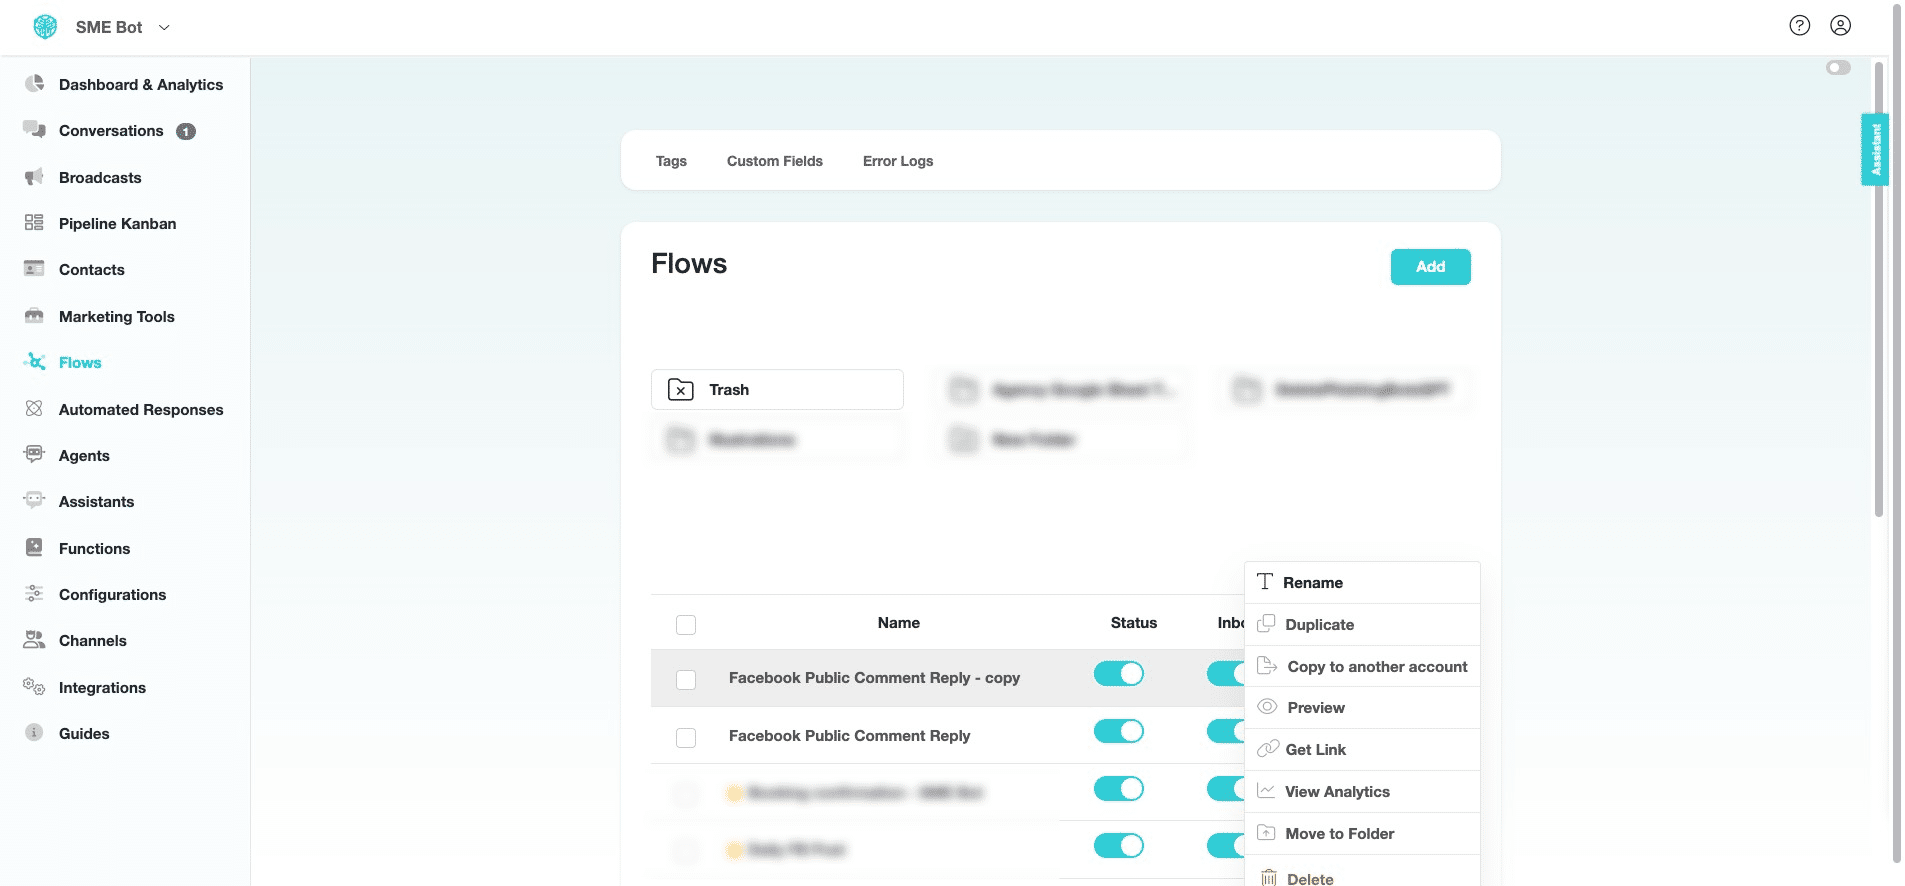Toggle the small switch at top right
Screen dimensions: 1905x886
(1838, 68)
